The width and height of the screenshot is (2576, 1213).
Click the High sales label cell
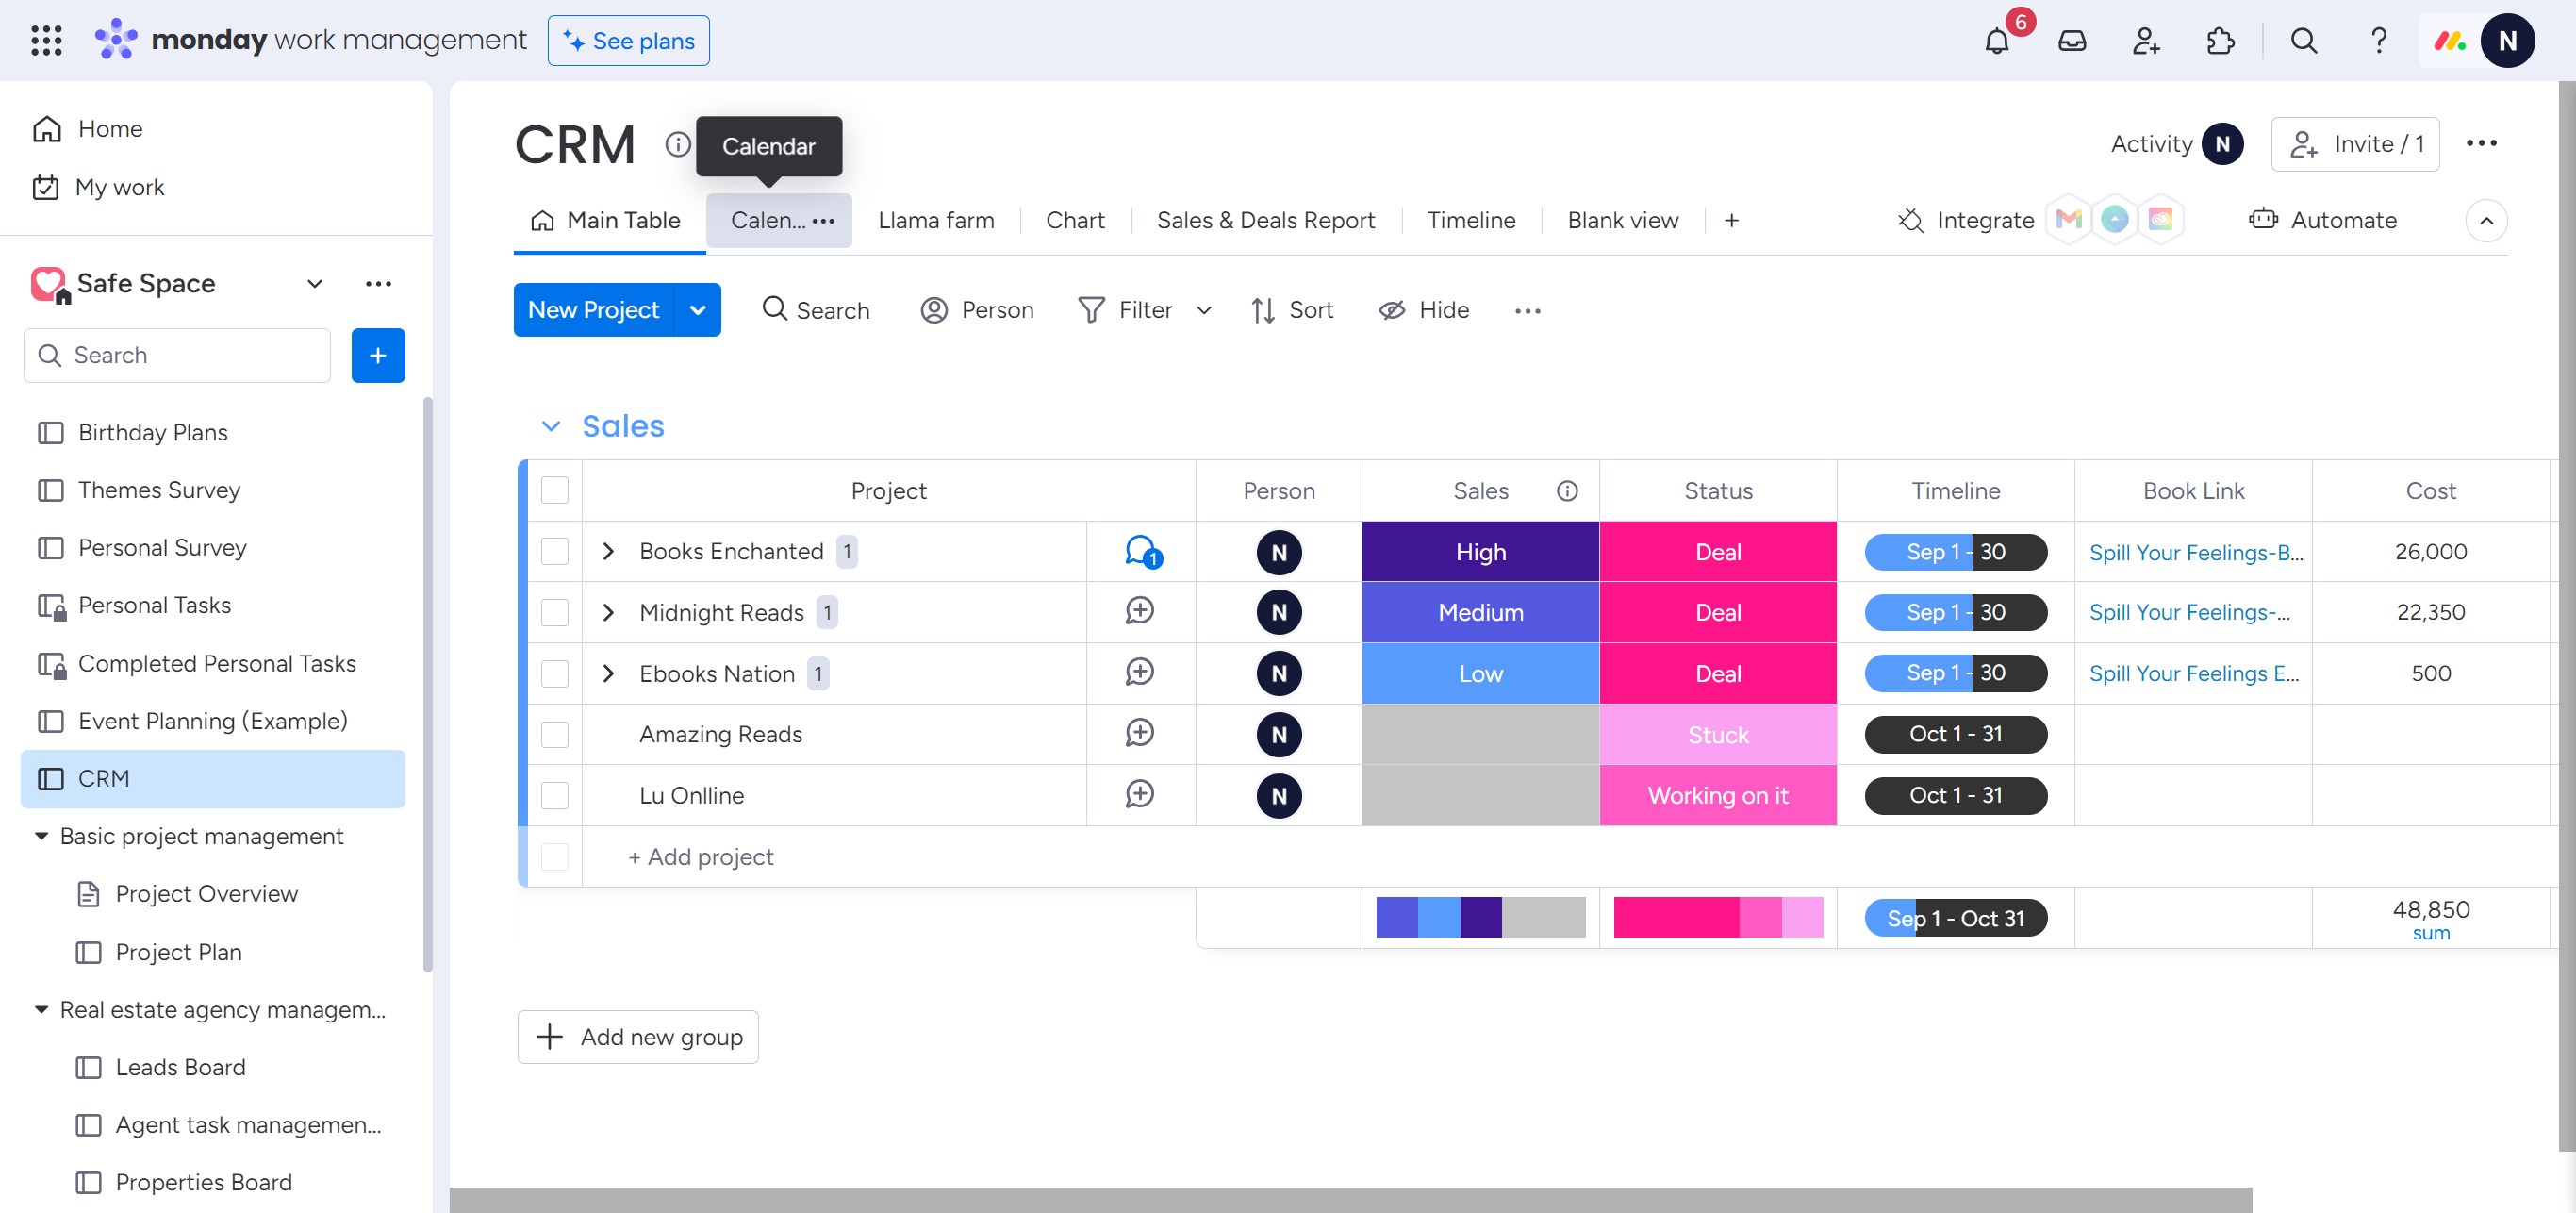pyautogui.click(x=1480, y=551)
